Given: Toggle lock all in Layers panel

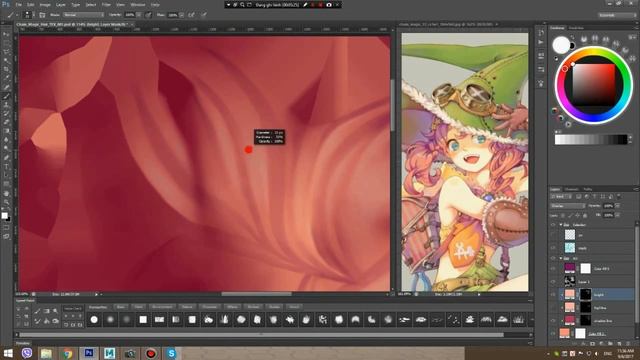Looking at the screenshot, I should (x=585, y=215).
